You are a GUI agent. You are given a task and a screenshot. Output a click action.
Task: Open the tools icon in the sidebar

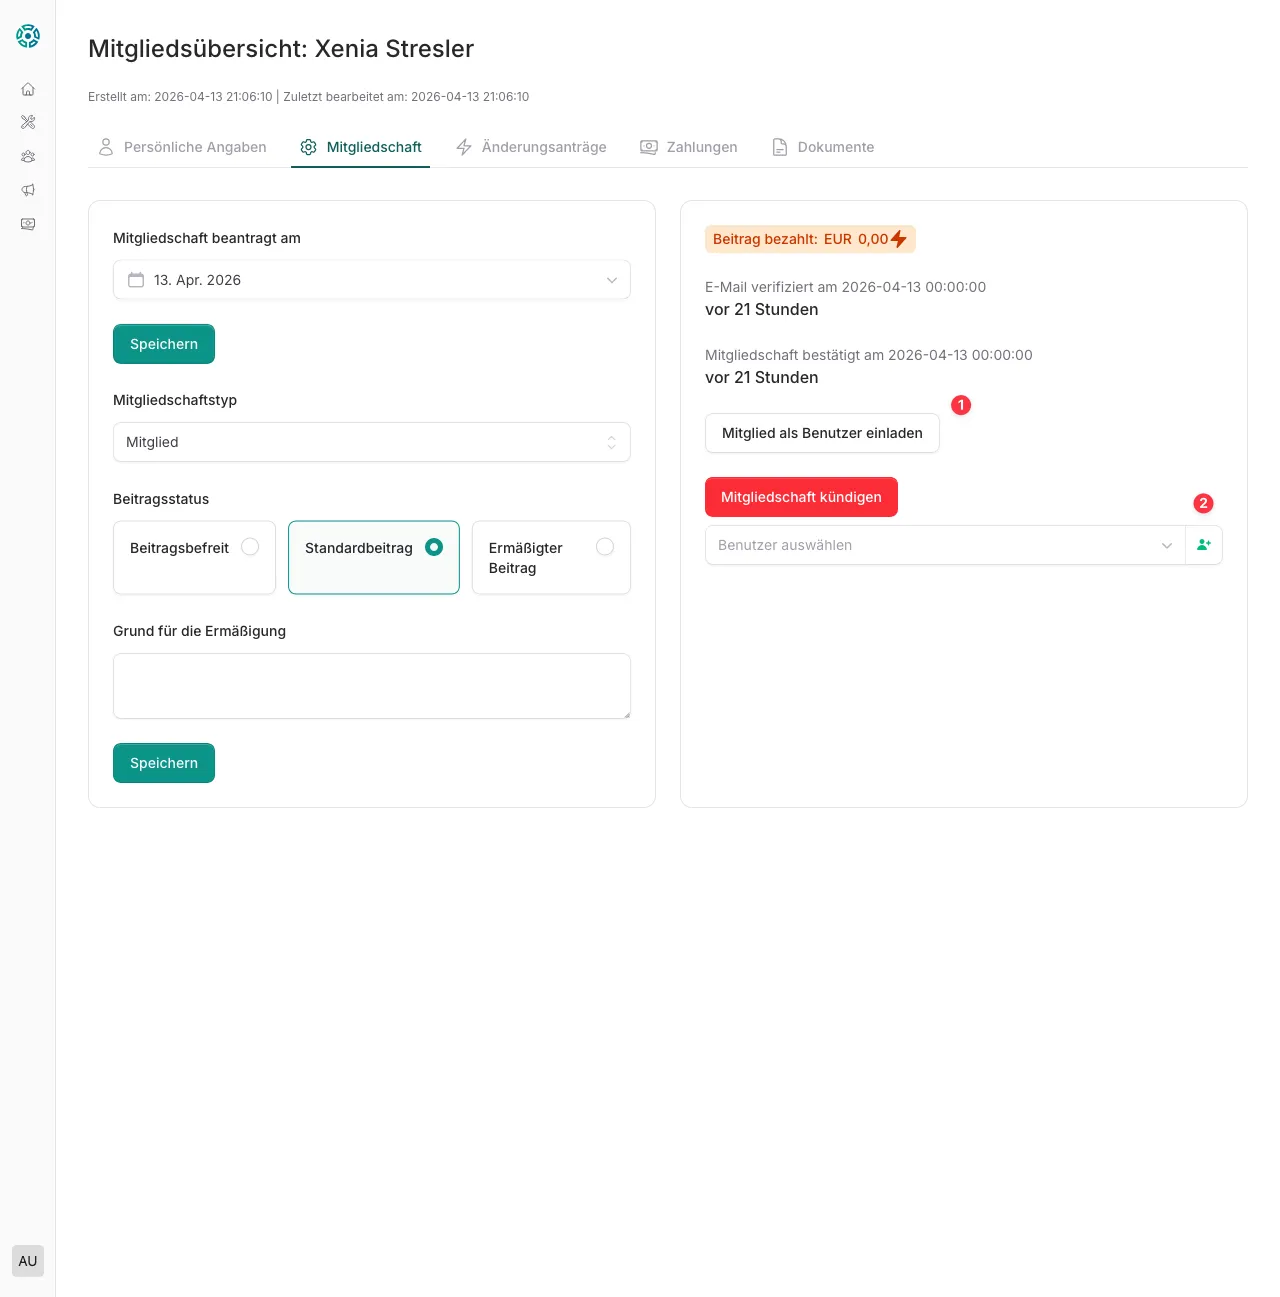click(x=28, y=122)
